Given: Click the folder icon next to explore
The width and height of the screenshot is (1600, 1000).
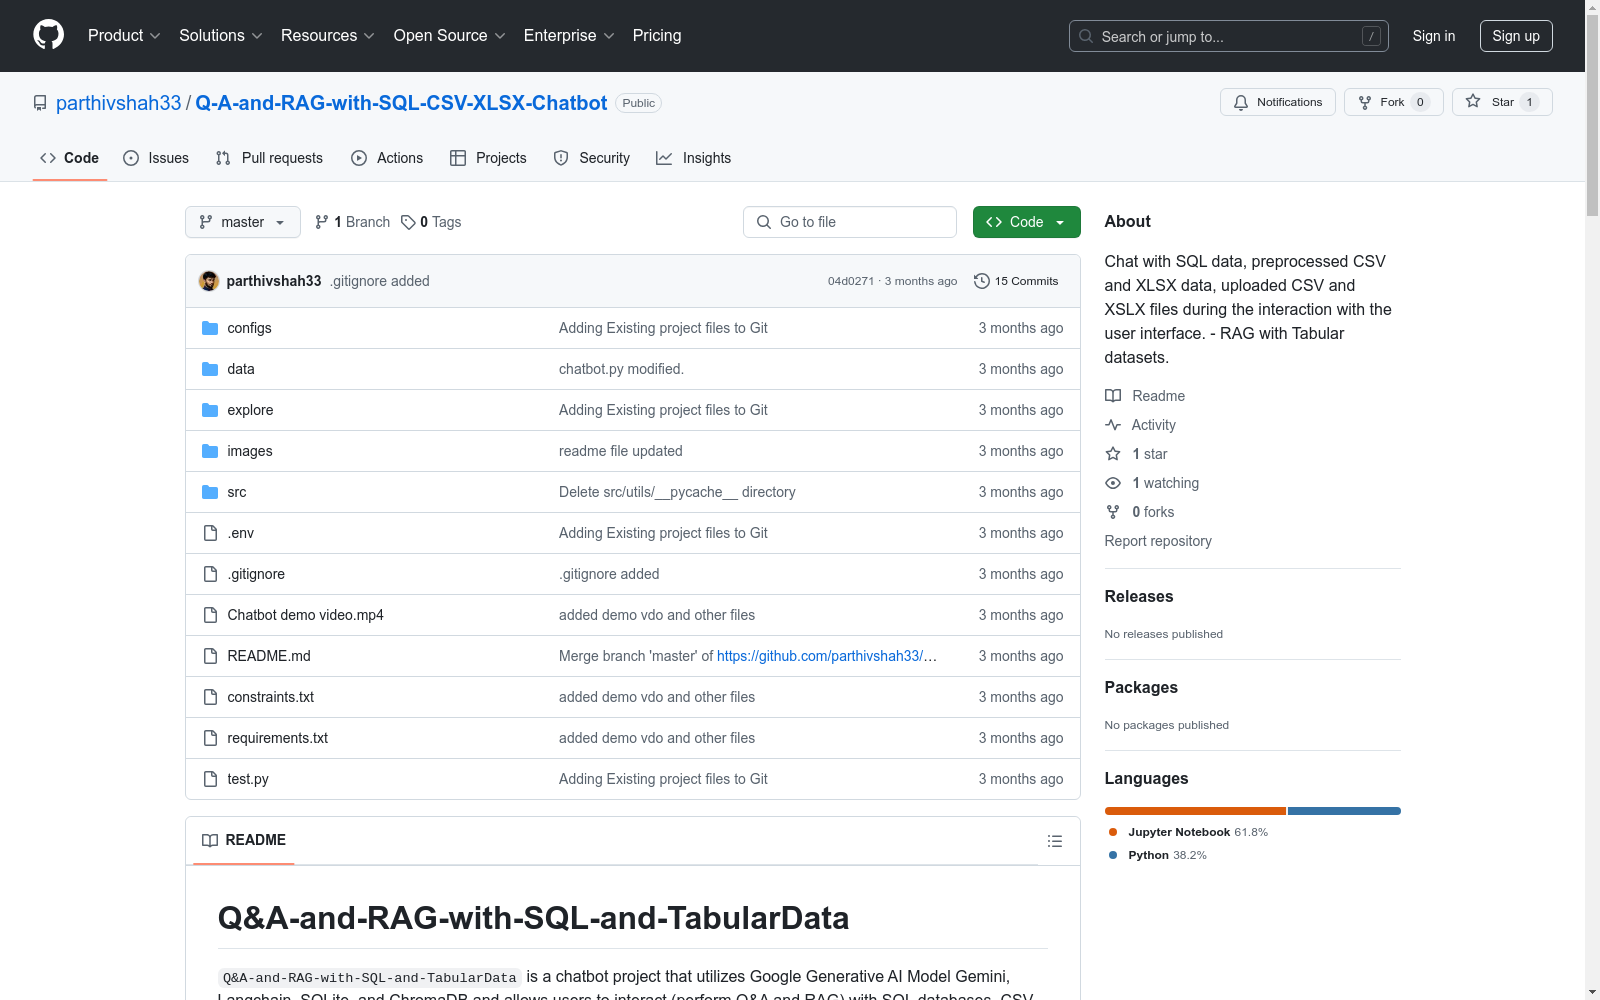Looking at the screenshot, I should [210, 410].
